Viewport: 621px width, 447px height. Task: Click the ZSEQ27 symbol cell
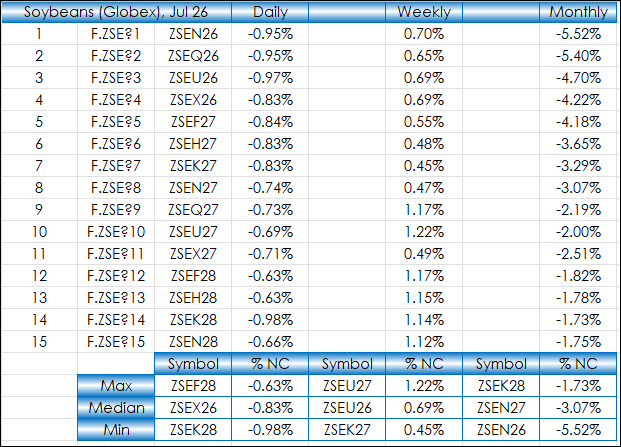coord(193,210)
